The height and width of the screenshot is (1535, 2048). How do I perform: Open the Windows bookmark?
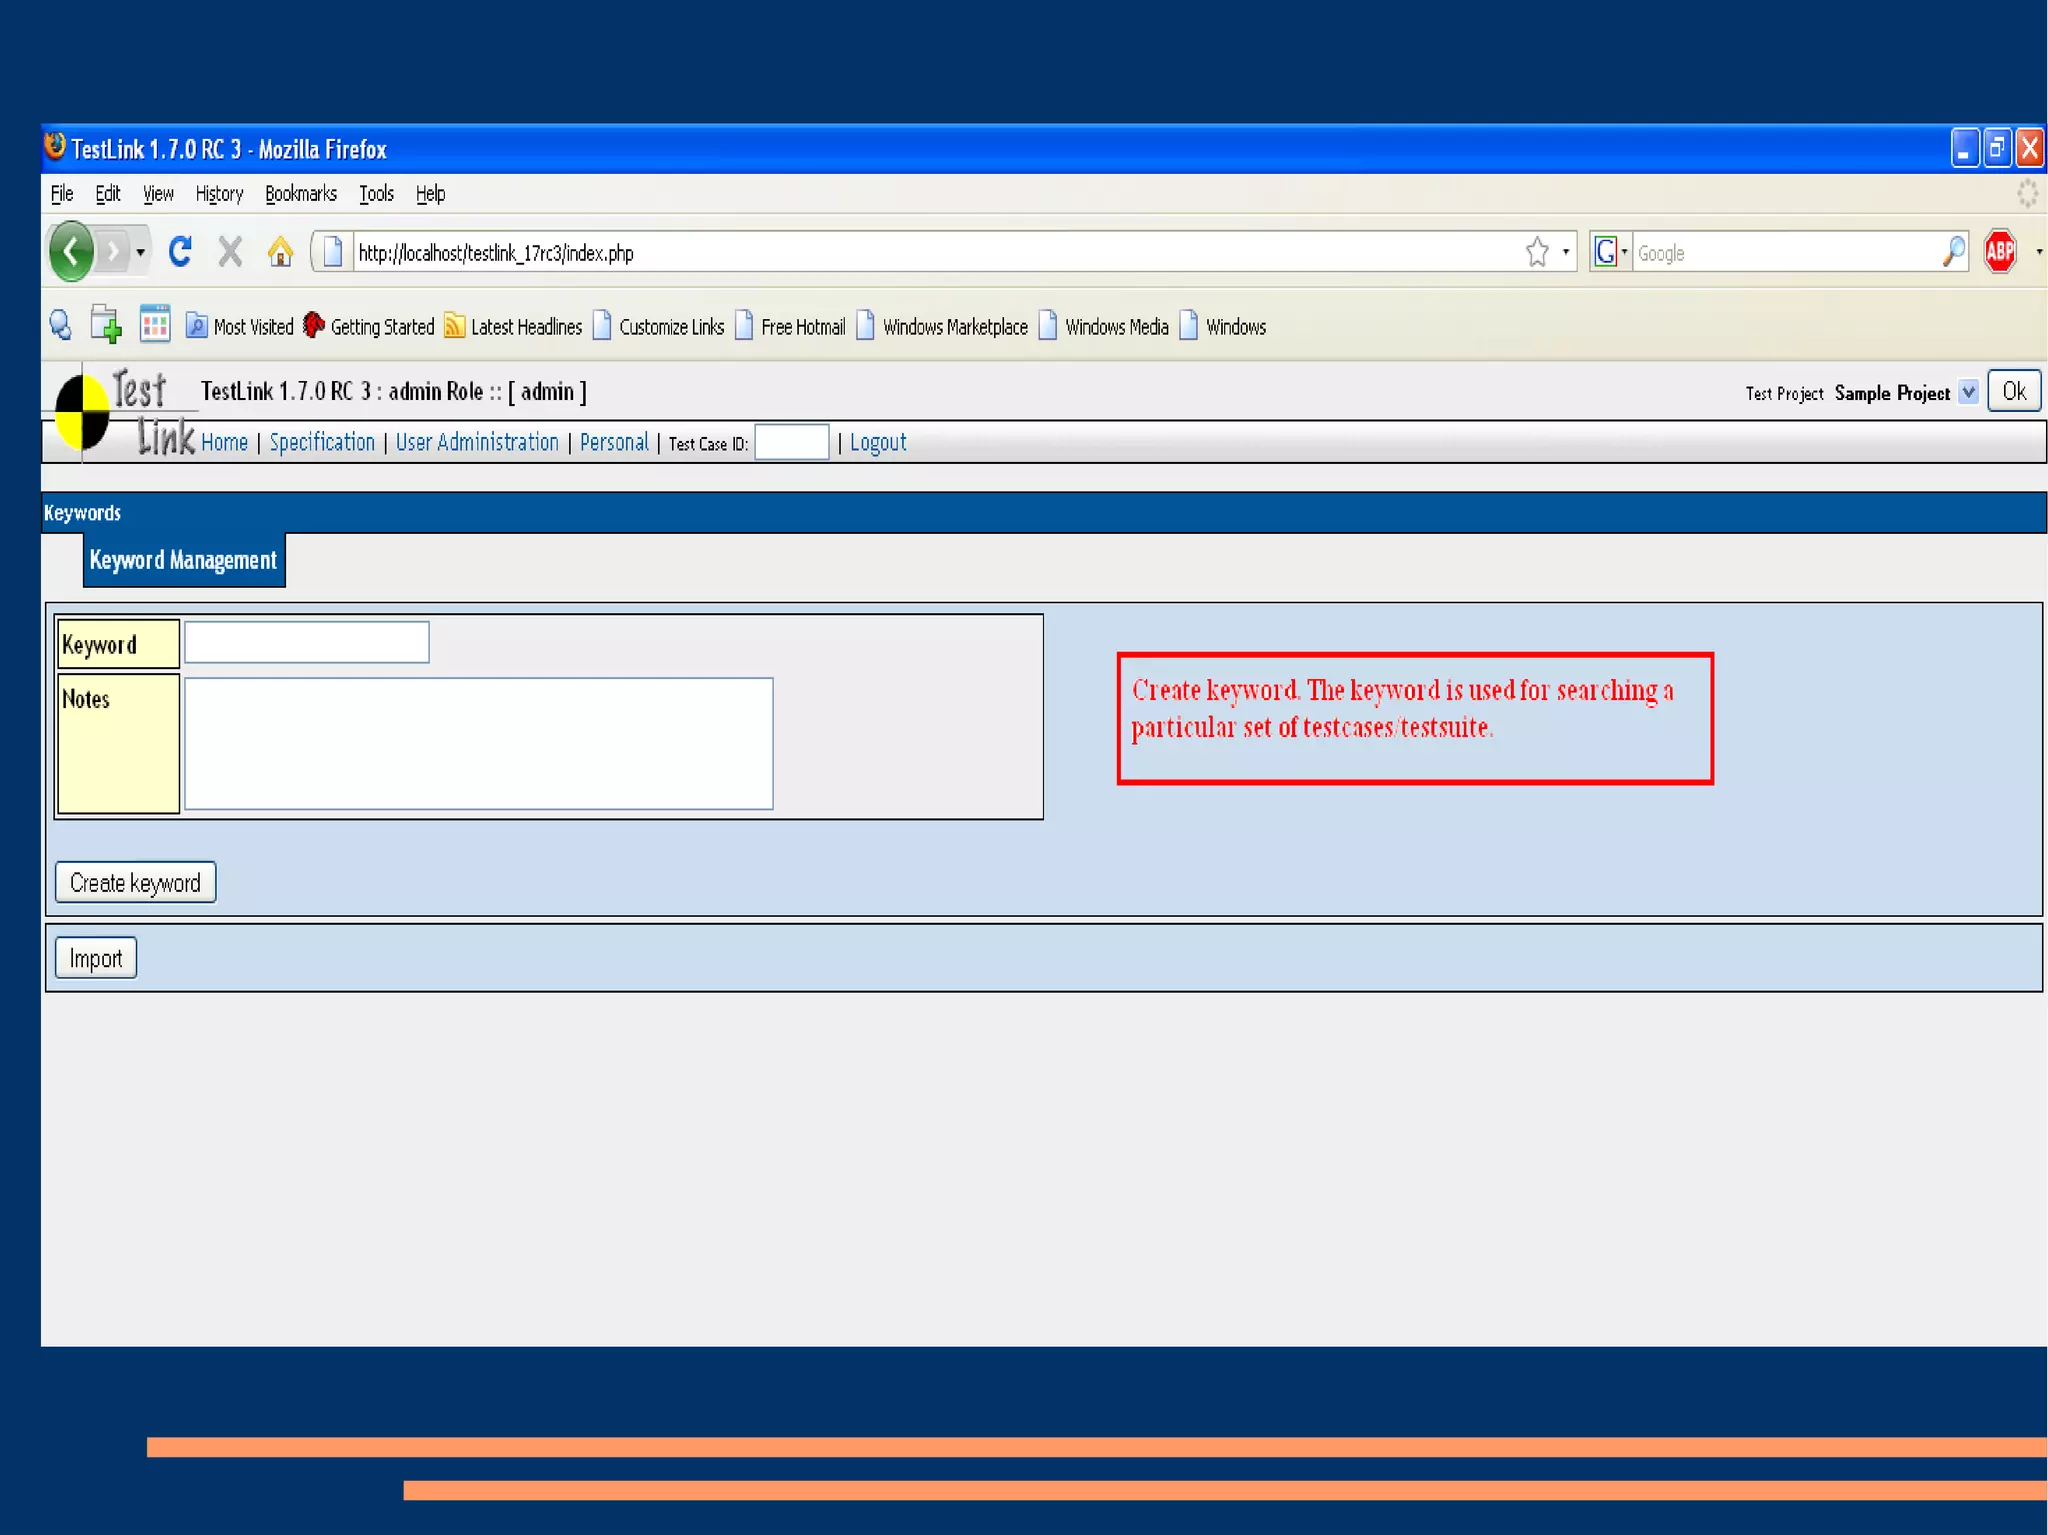click(1223, 326)
